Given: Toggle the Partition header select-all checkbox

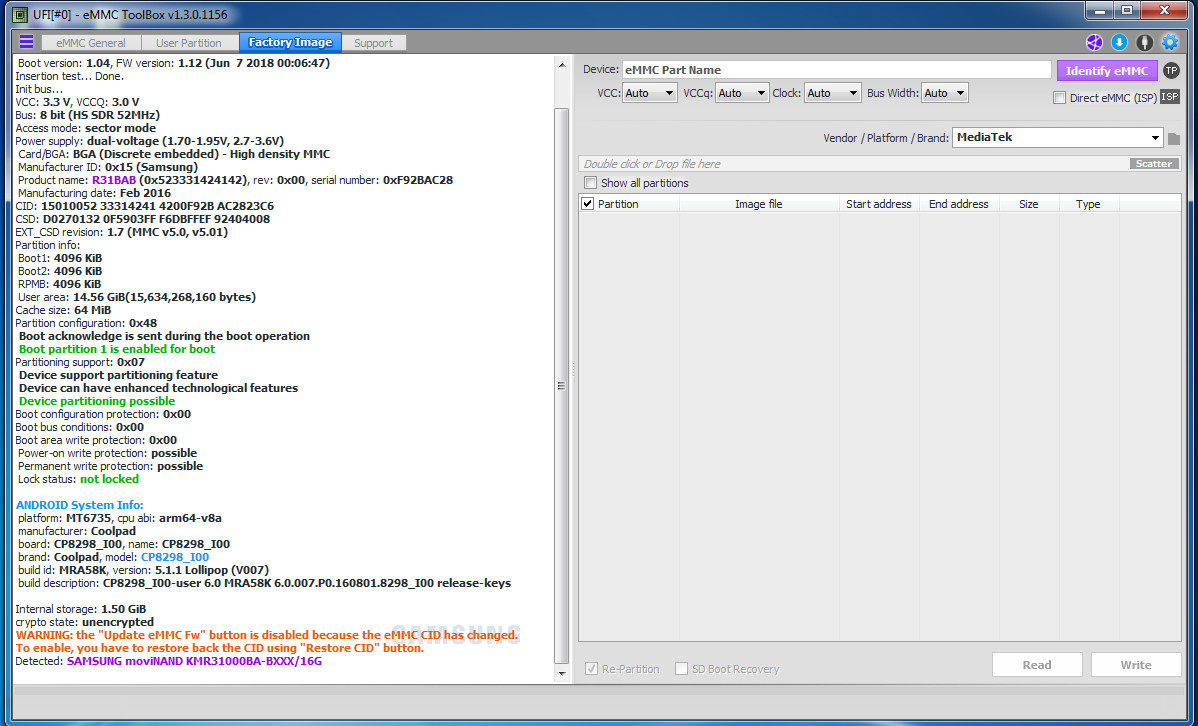Looking at the screenshot, I should click(588, 204).
